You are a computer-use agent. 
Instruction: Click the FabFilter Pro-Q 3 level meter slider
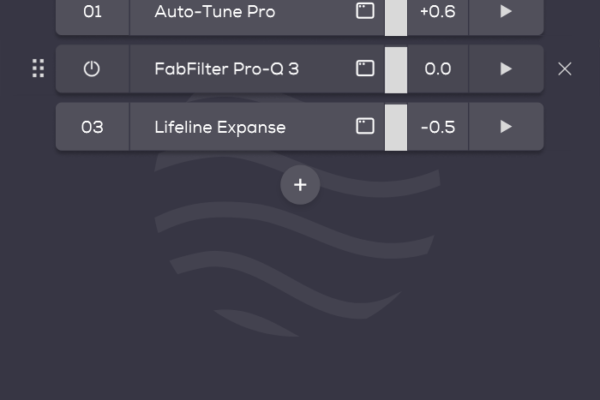[396, 69]
